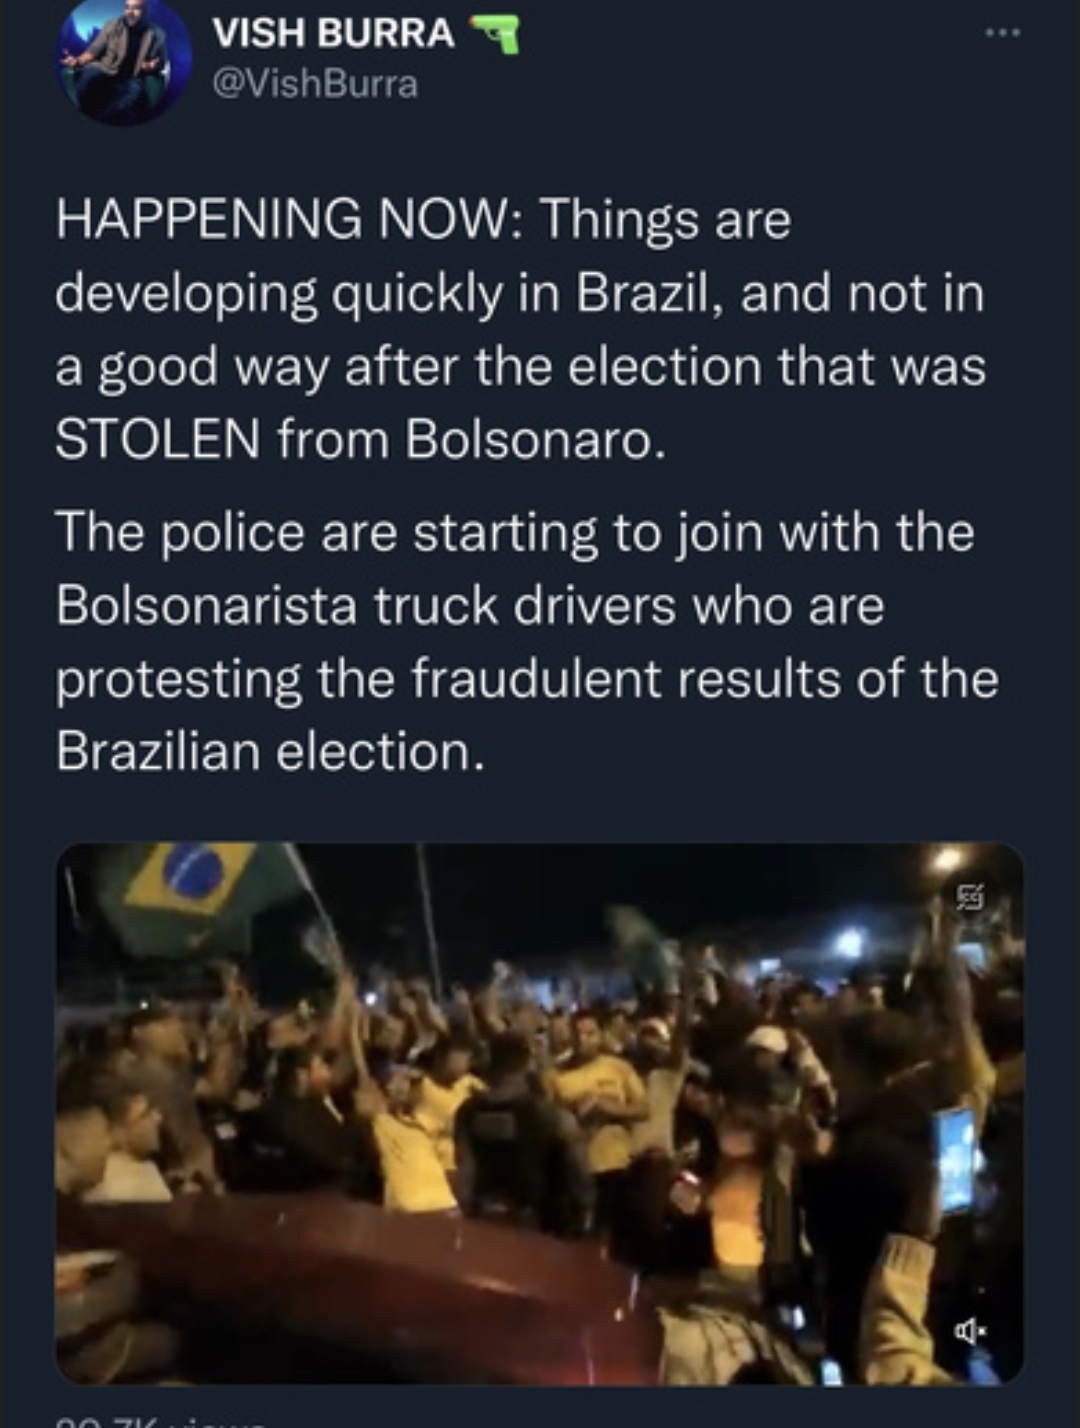The width and height of the screenshot is (1080, 1428).
Task: Click the word Bolsonarista in the tweet
Action: [x=206, y=606]
